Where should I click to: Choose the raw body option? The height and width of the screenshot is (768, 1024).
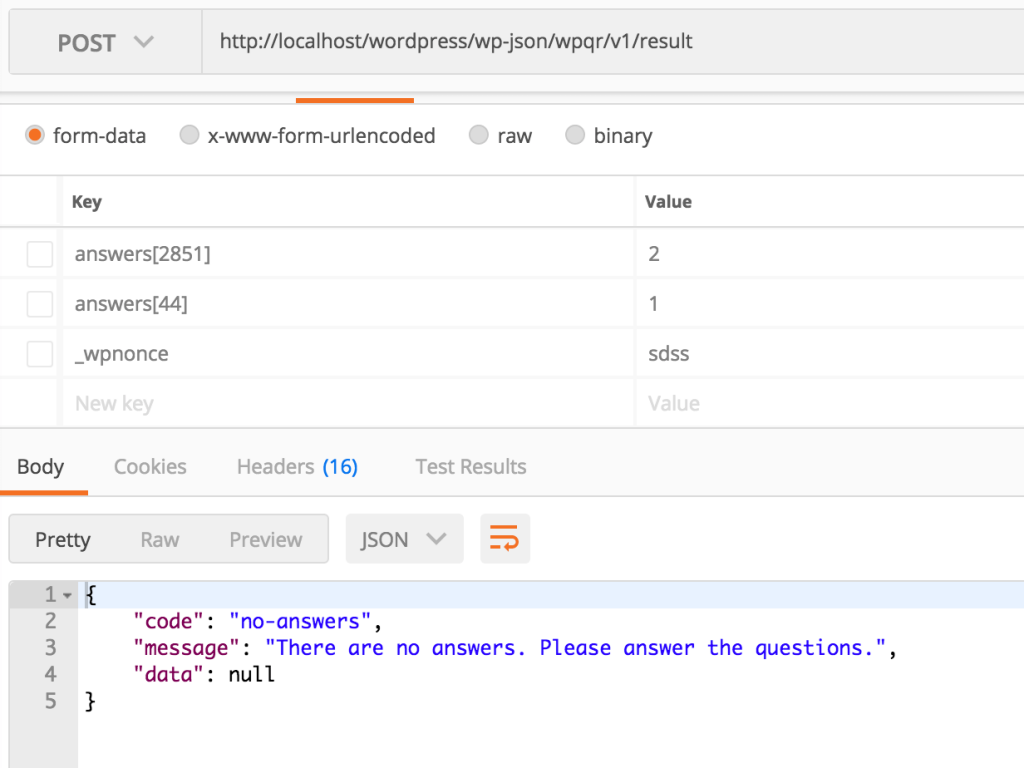479,135
